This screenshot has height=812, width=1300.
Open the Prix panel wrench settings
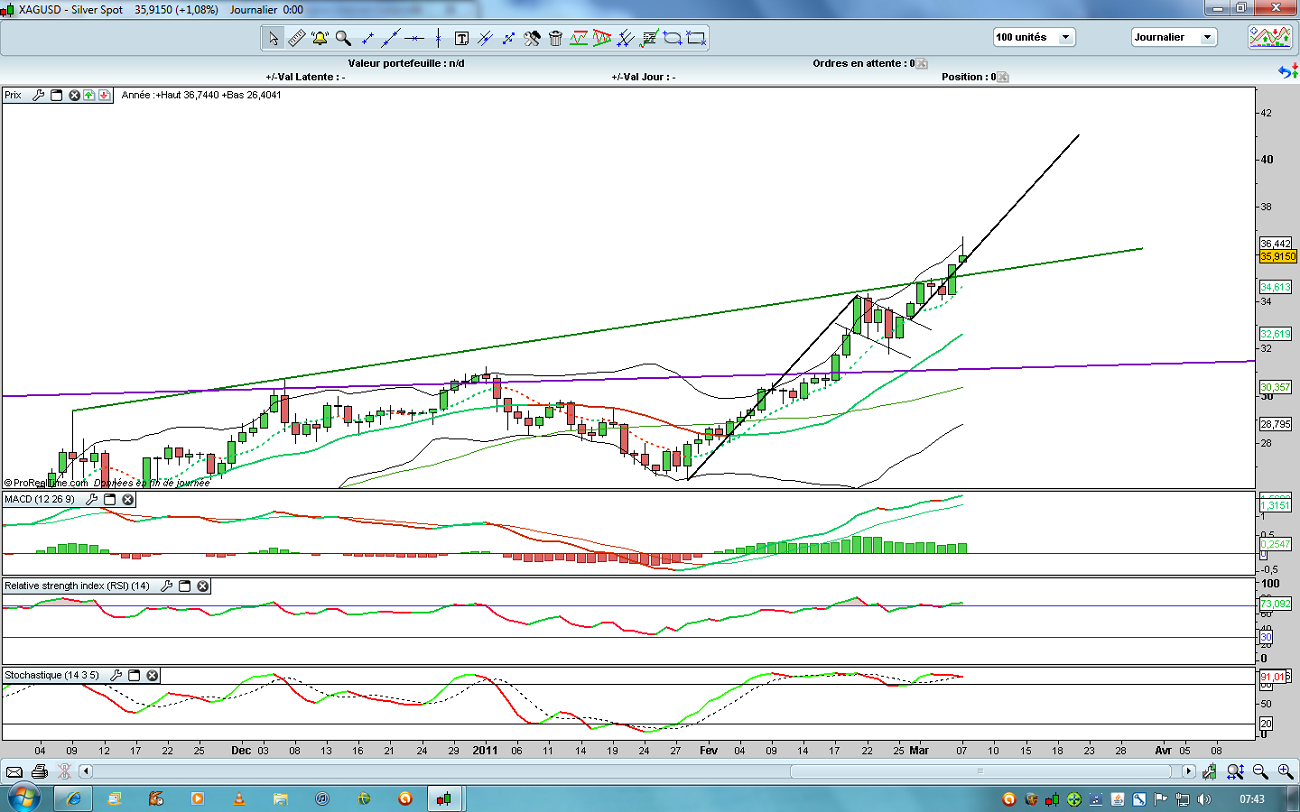[x=39, y=95]
